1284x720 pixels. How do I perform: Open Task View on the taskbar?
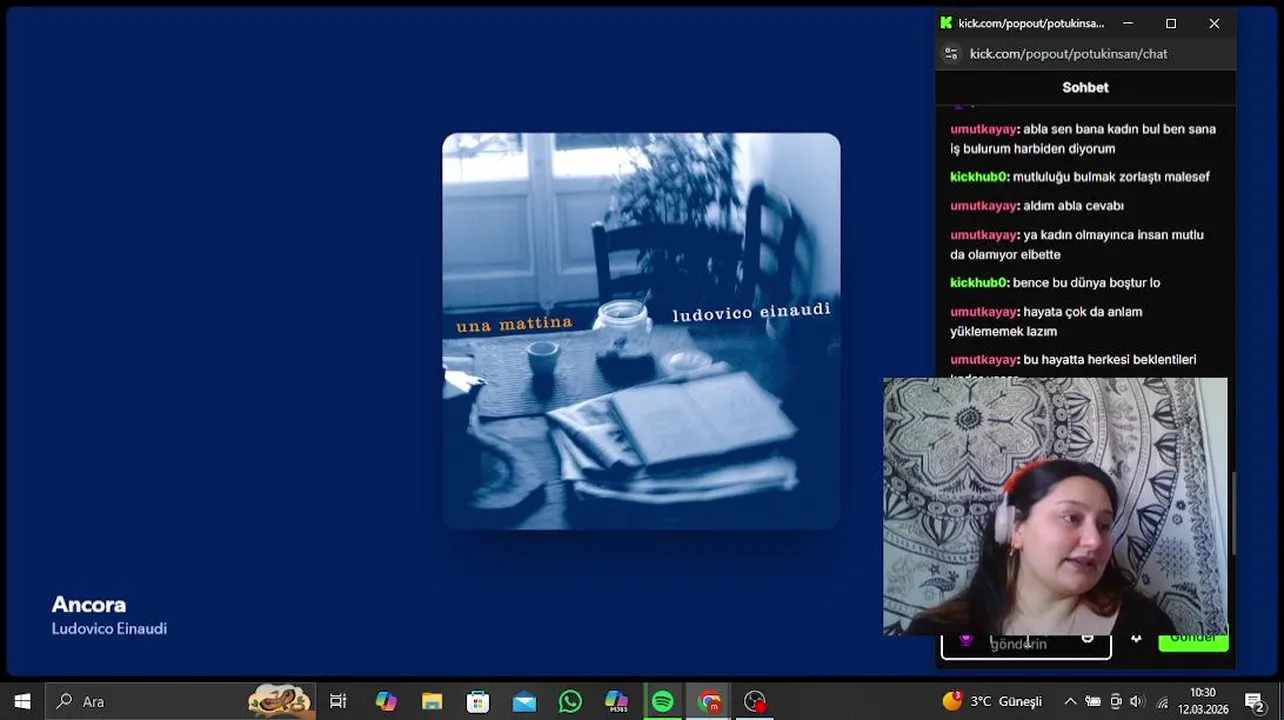point(338,701)
